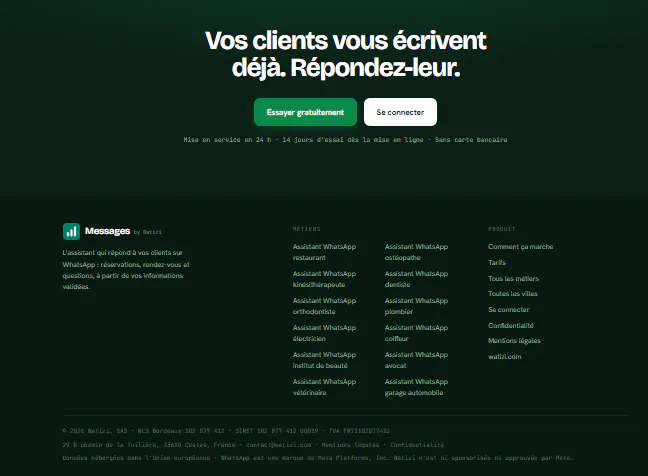The height and width of the screenshot is (476, 648).
Task: Click the footer description starting 'L'assistant qui répond'
Action: click(126, 269)
